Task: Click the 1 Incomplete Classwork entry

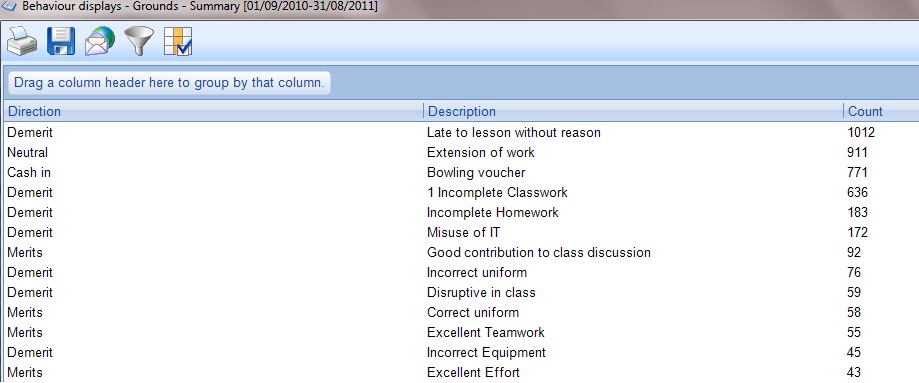Action: click(x=497, y=192)
